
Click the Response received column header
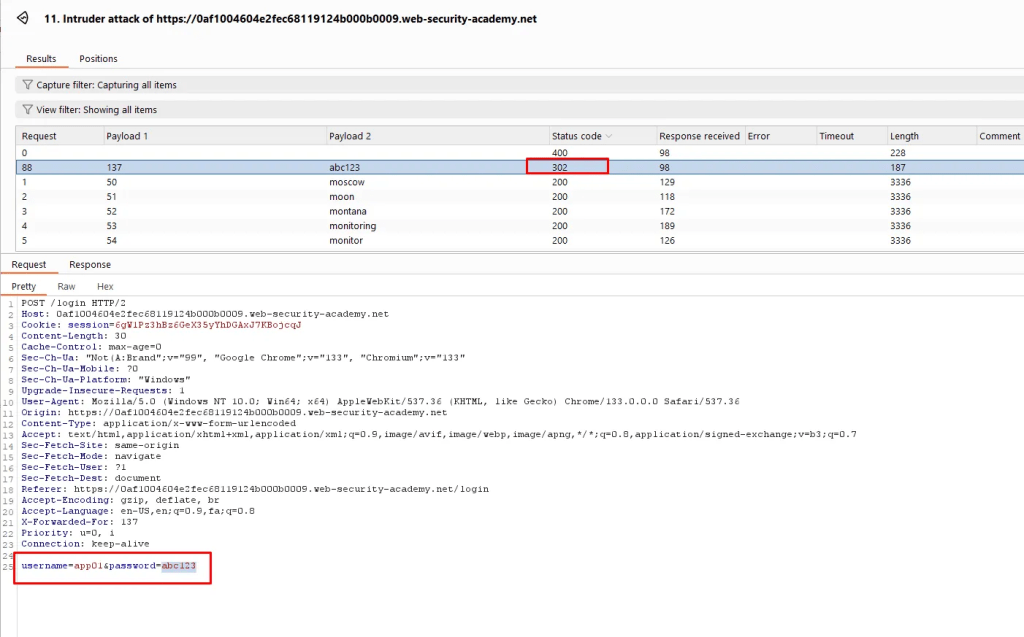pyautogui.click(x=699, y=136)
